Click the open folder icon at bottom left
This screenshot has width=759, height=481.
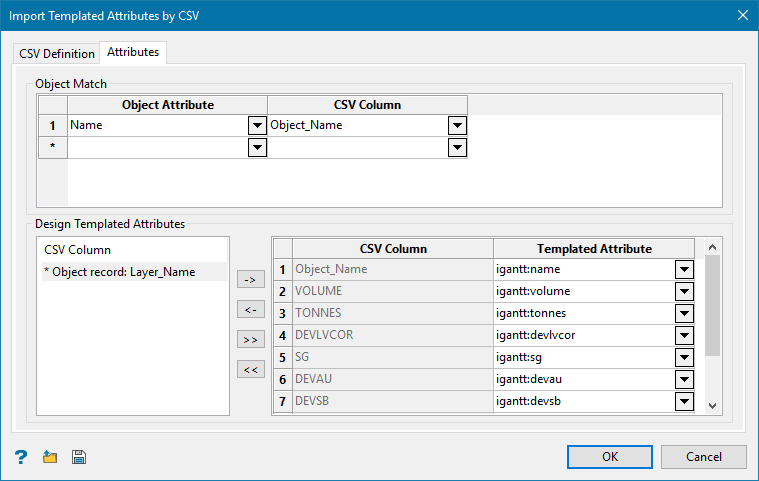(50, 457)
